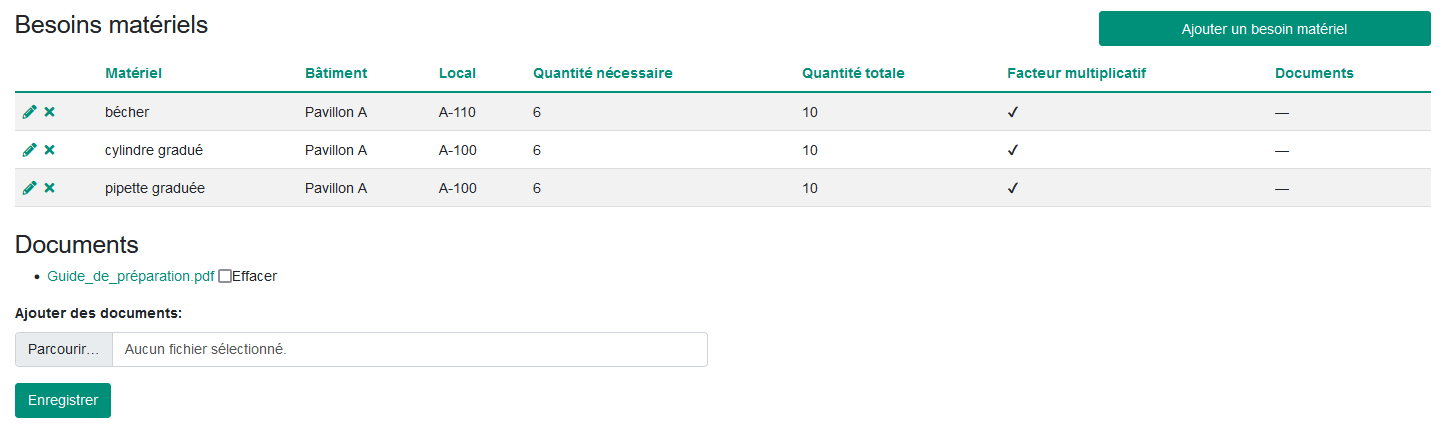Click the Facteur multiplicatif column header

point(1076,73)
